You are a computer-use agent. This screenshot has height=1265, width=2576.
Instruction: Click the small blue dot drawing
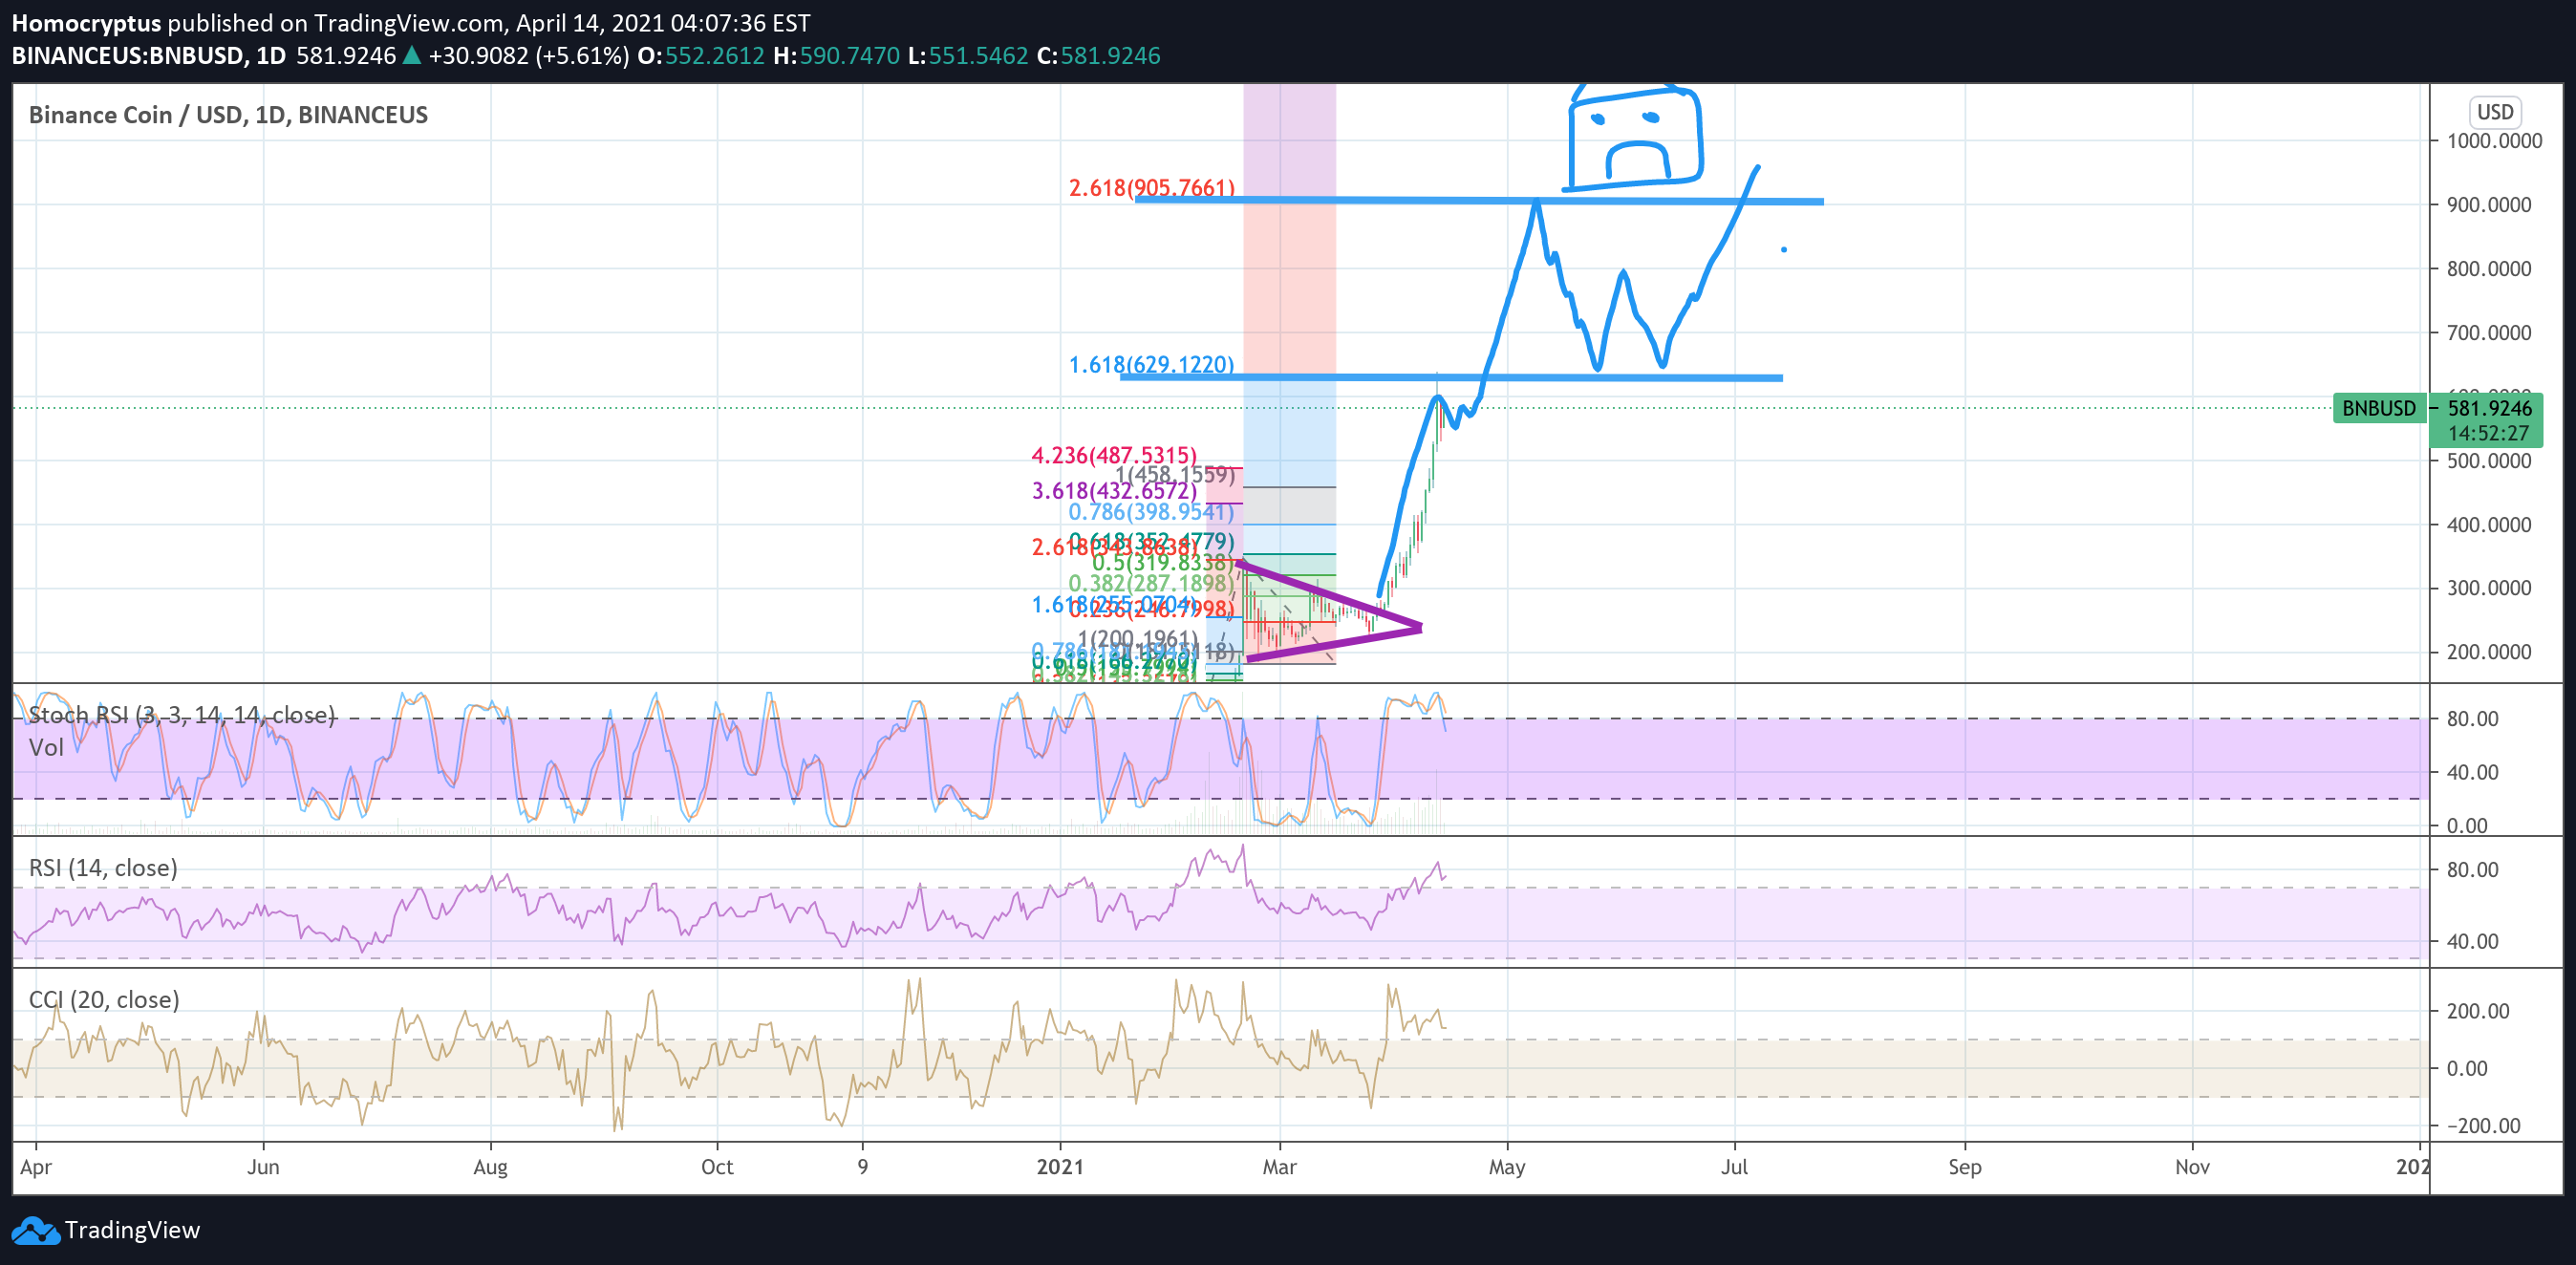[1784, 250]
